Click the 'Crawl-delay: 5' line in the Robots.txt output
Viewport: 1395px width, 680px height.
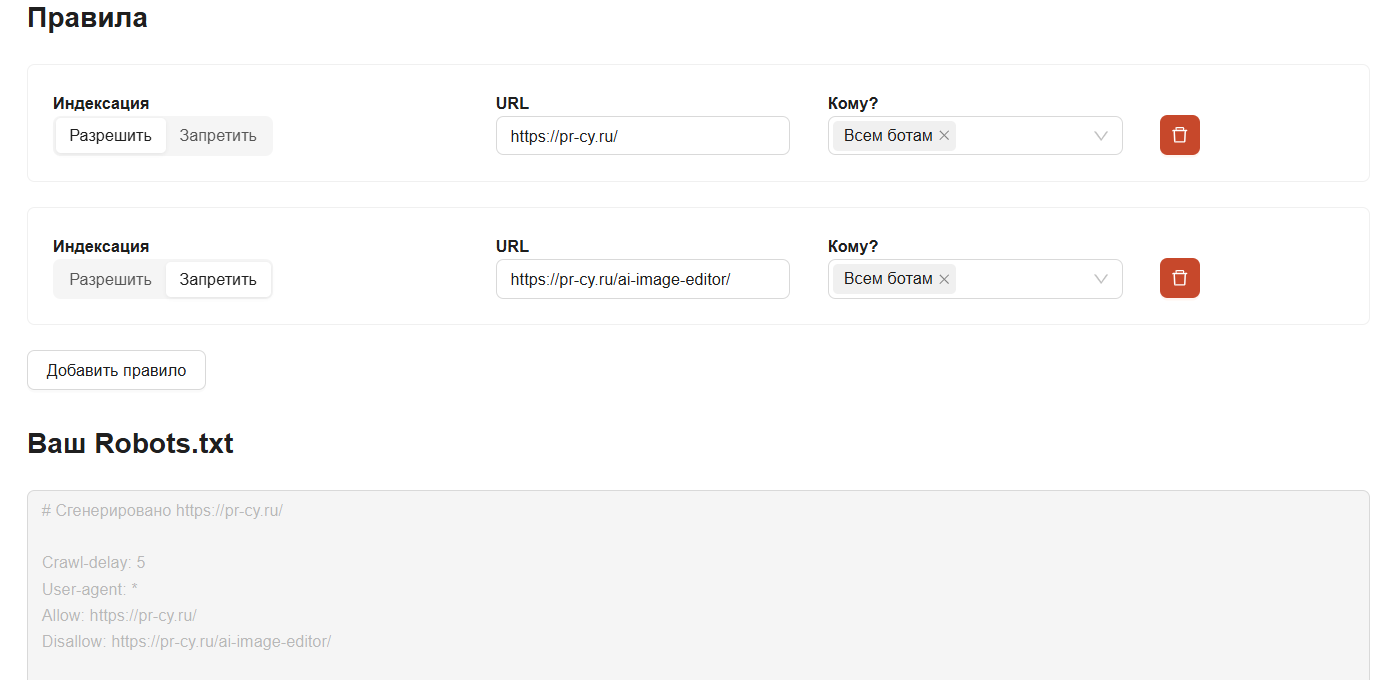tap(94, 563)
